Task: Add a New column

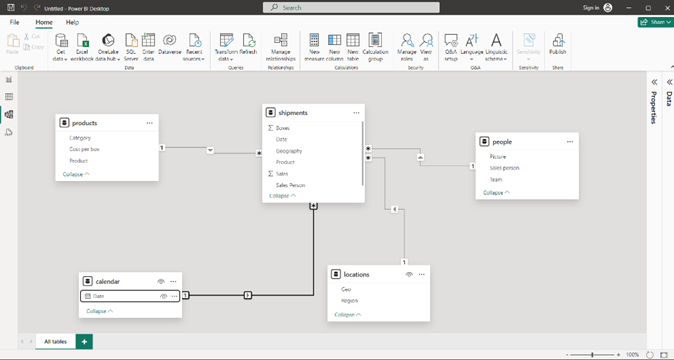Action: [x=334, y=47]
